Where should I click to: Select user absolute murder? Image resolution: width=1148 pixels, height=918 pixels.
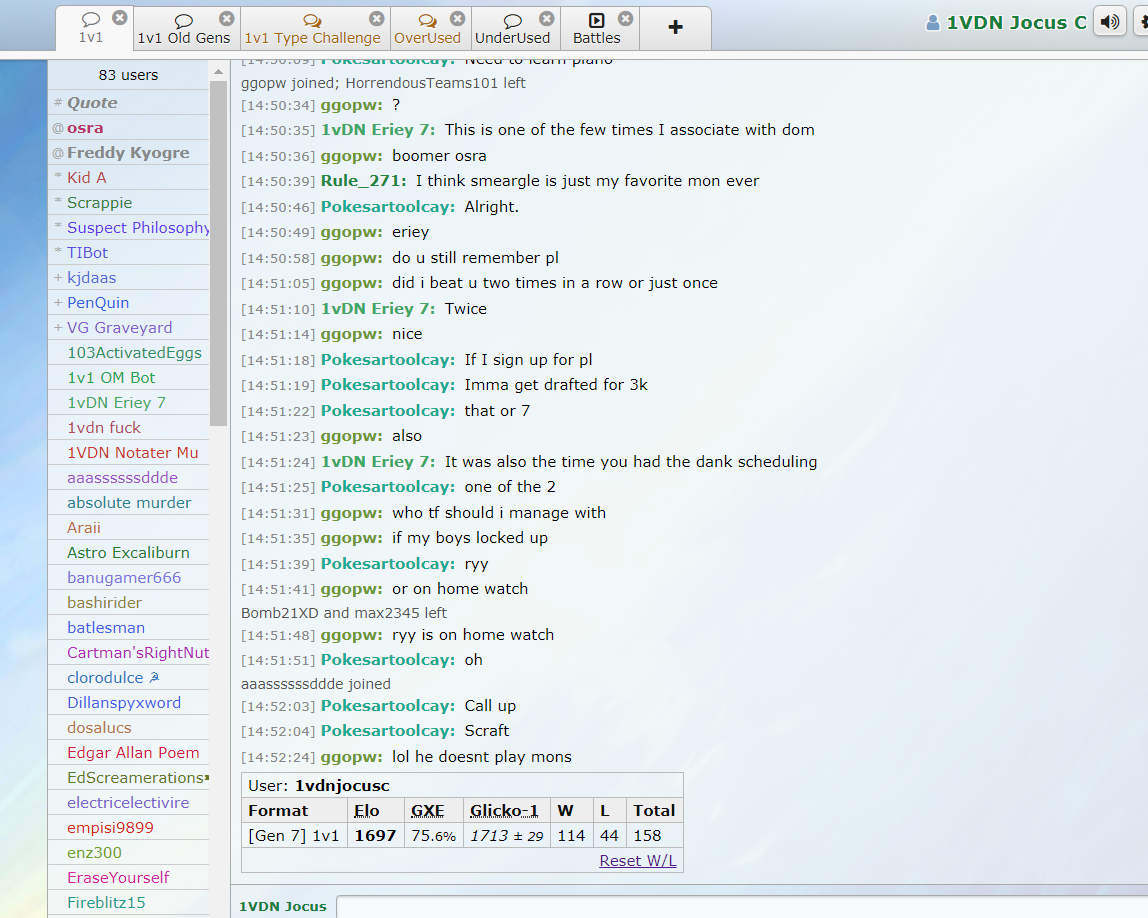129,502
